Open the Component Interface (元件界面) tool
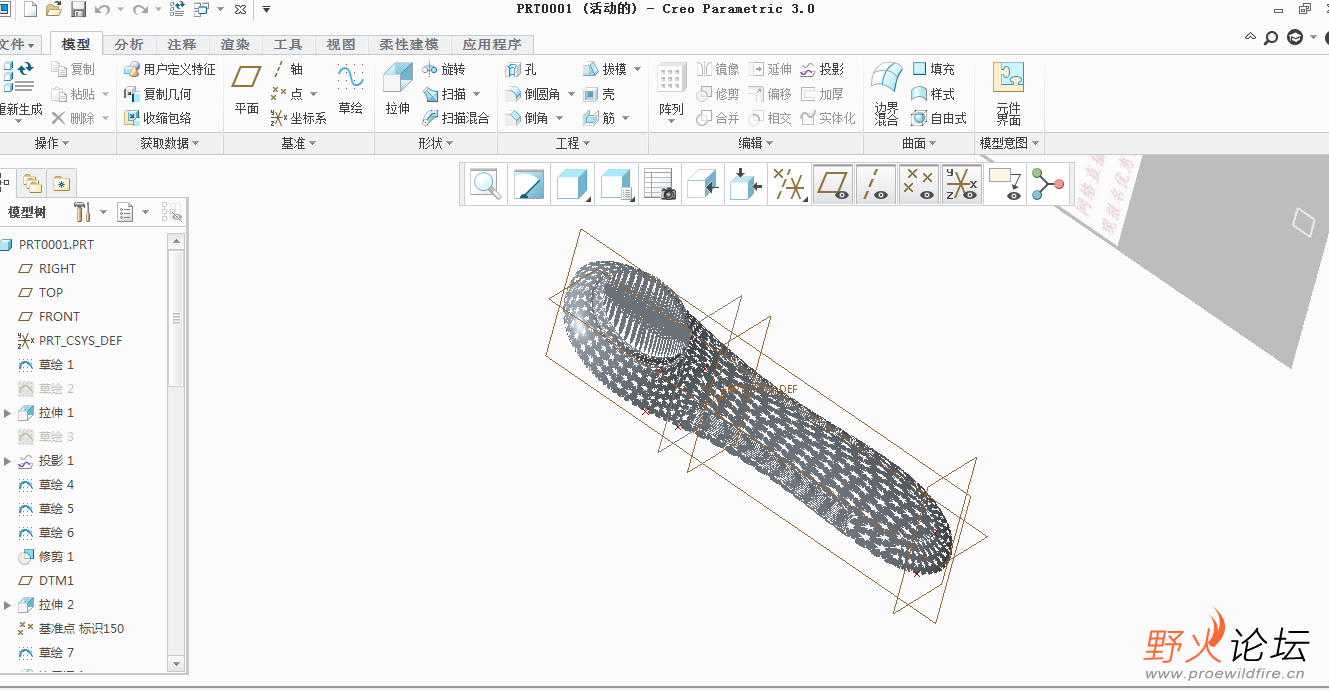The width and height of the screenshot is (1329, 690). [1008, 93]
